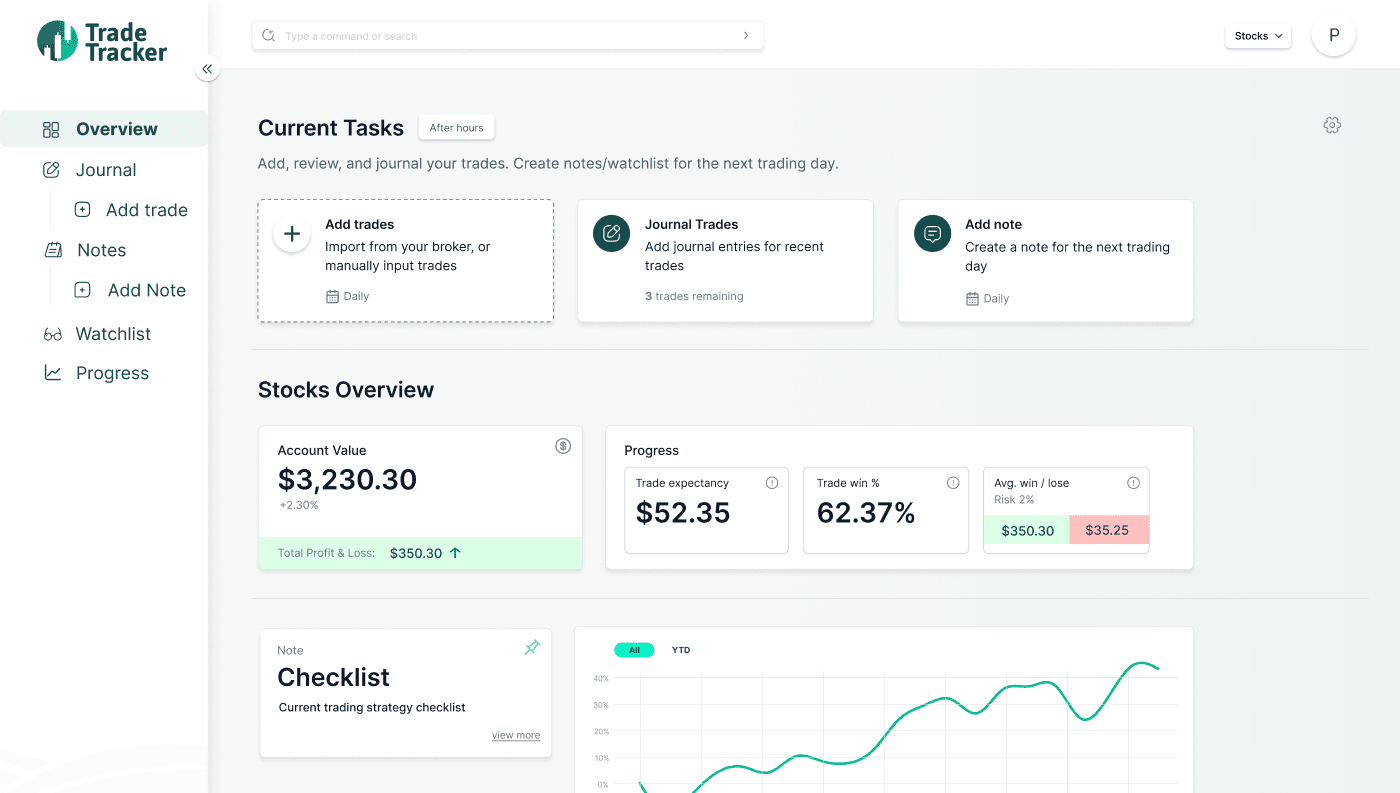
Task: Collapse the sidebar with the chevron
Action: pos(207,69)
